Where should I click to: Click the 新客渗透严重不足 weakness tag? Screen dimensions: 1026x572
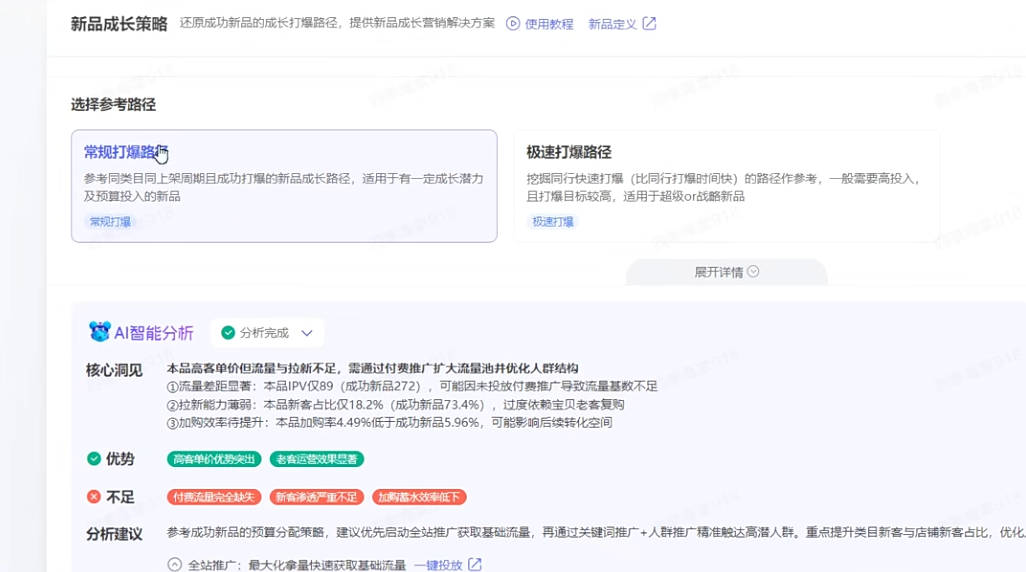pyautogui.click(x=317, y=497)
